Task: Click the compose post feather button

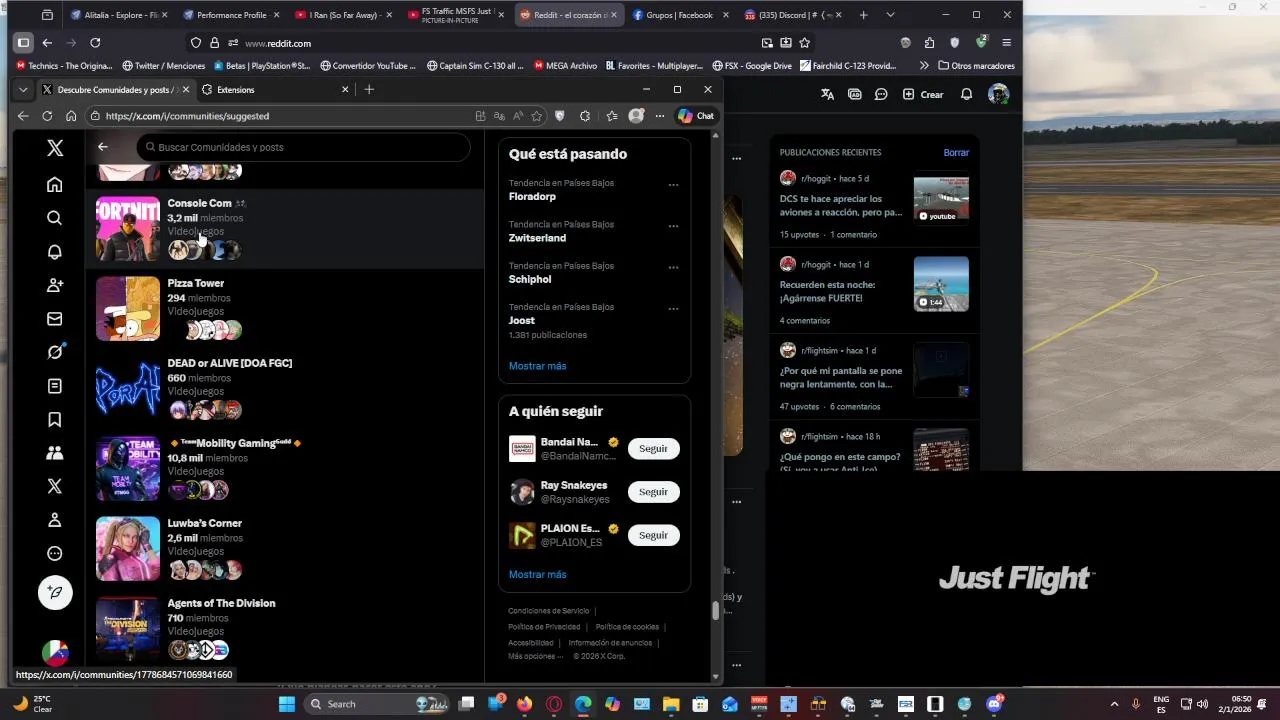Action: click(x=55, y=592)
